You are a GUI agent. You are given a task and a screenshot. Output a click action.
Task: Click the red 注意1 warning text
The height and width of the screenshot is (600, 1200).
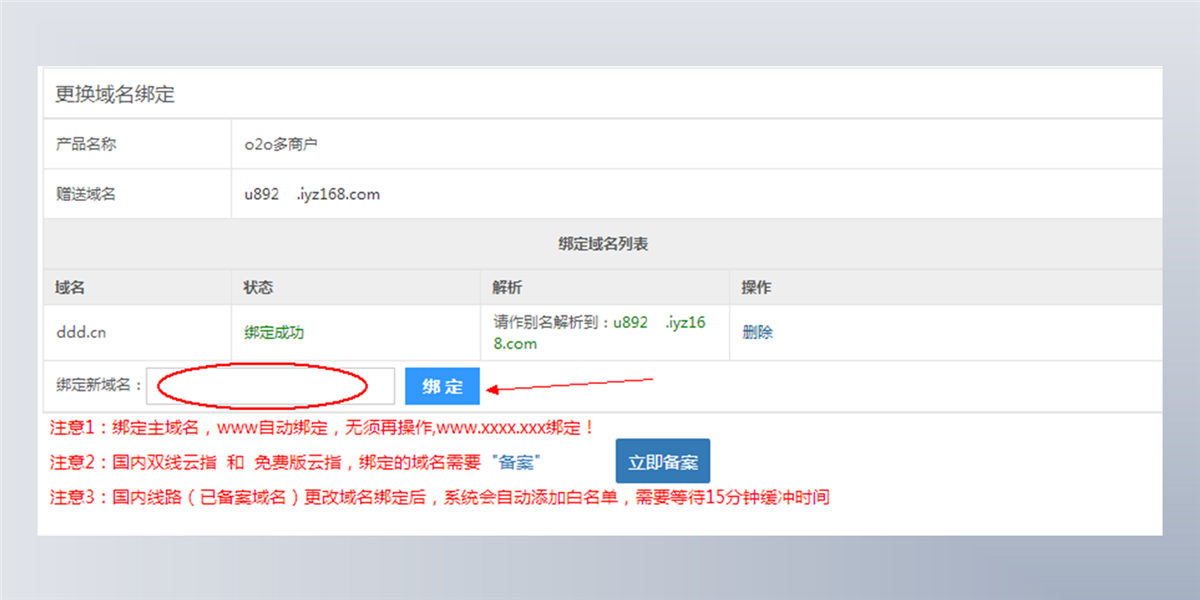[x=320, y=426]
